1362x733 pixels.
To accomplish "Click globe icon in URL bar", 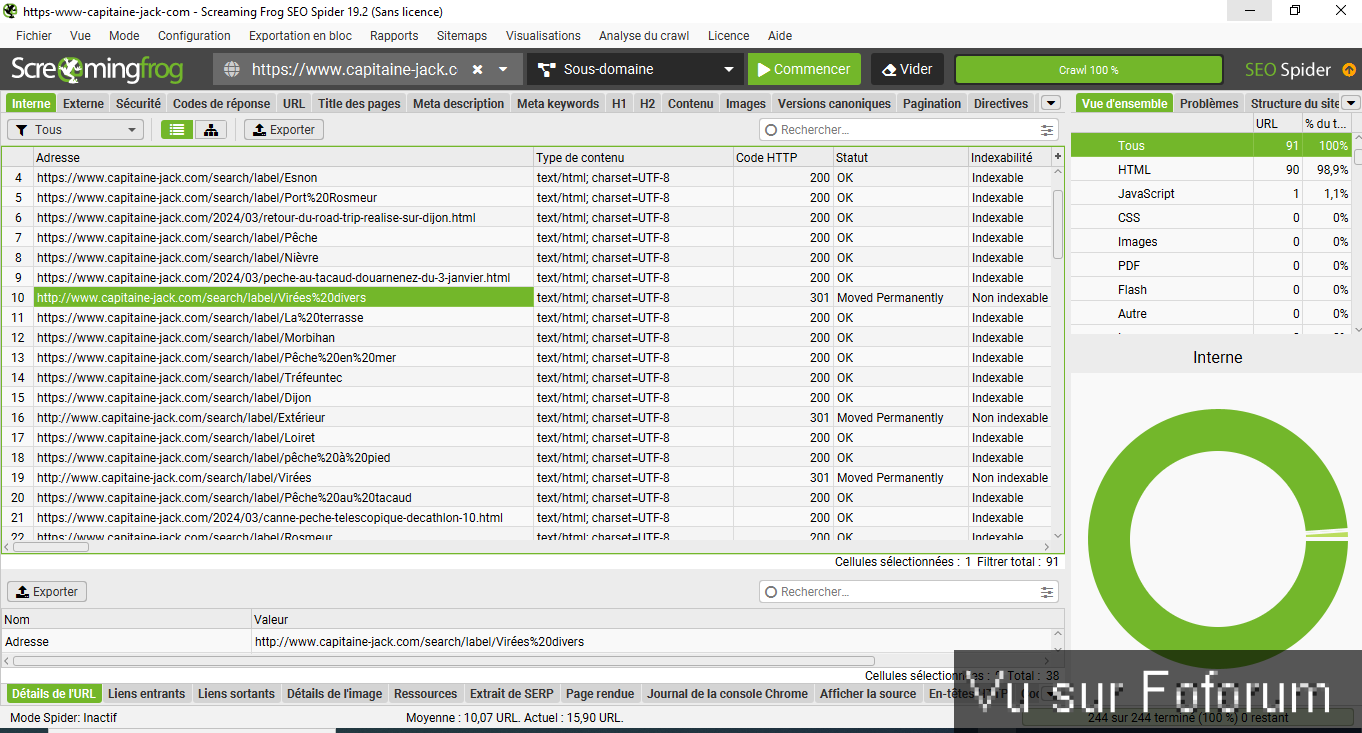I will point(232,70).
